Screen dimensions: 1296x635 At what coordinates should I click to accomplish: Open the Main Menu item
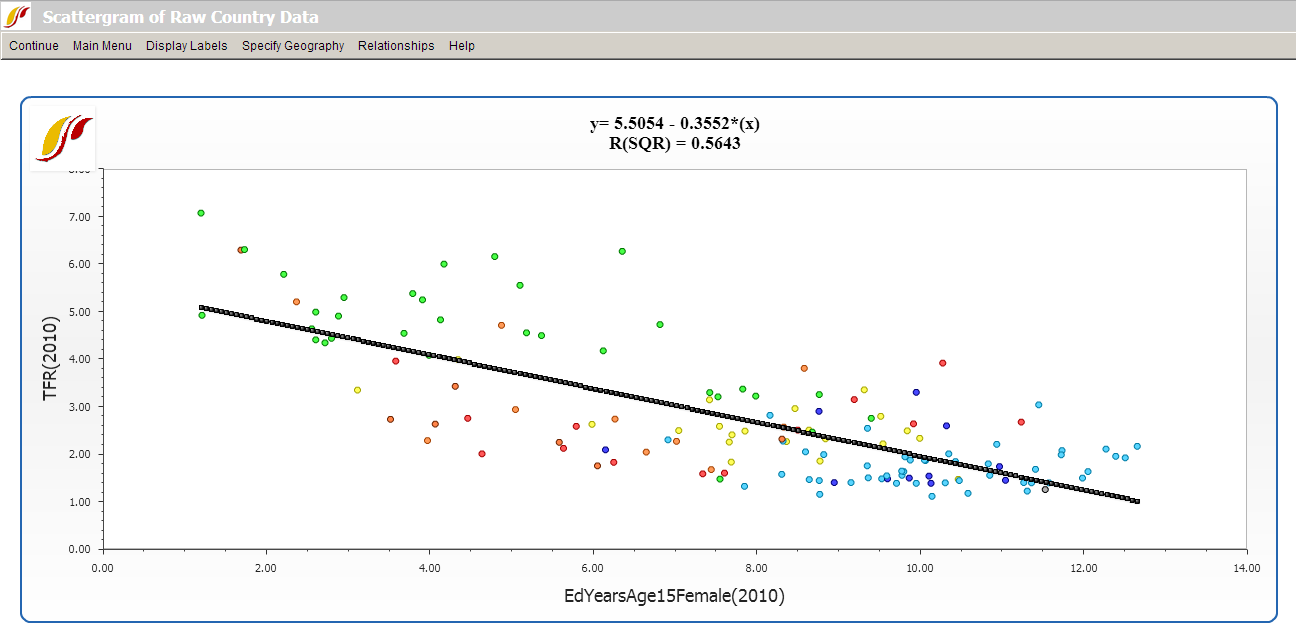coord(102,46)
